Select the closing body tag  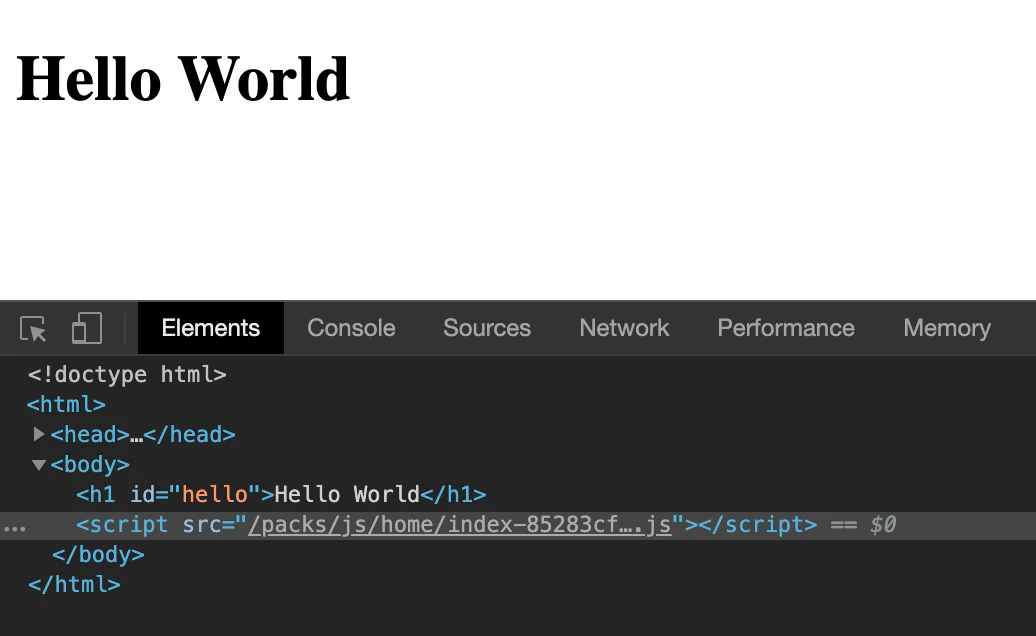98,554
